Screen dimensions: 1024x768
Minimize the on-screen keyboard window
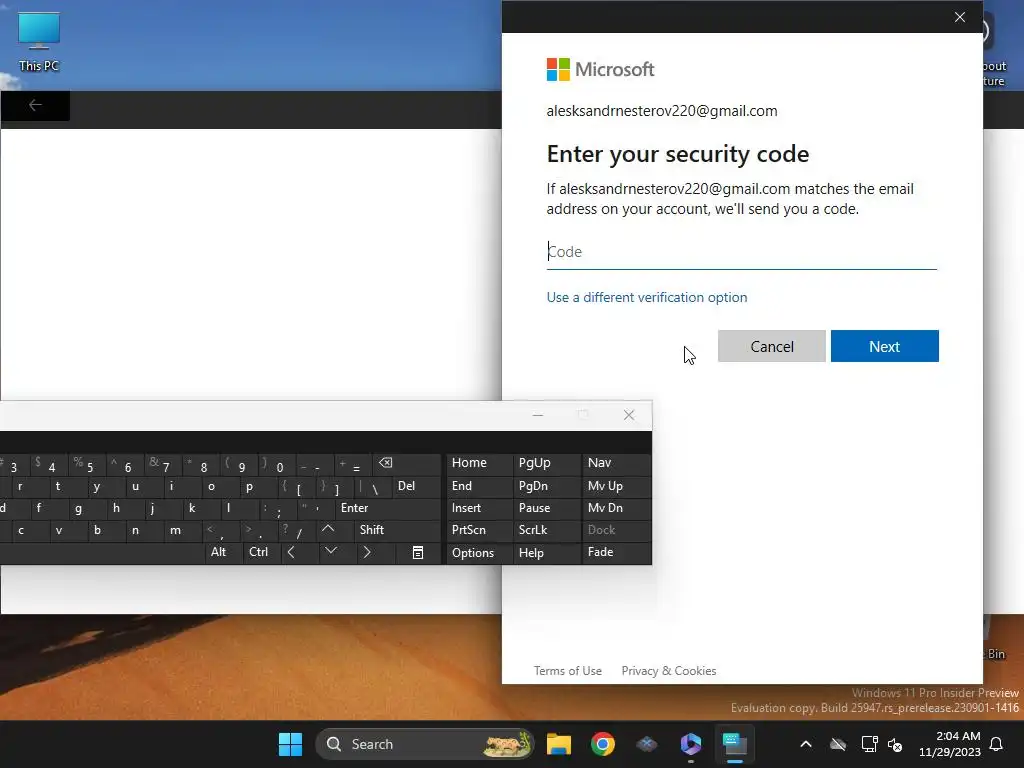[x=537, y=415]
